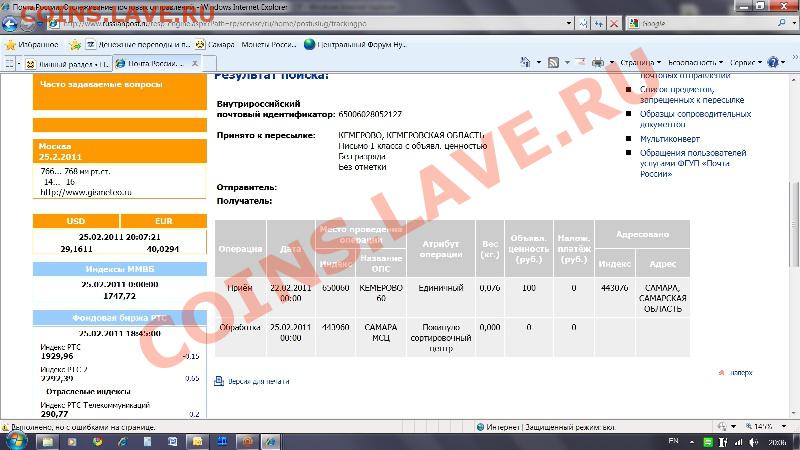Open the Безопасность menu
The image size is (800, 450).
coord(695,62)
